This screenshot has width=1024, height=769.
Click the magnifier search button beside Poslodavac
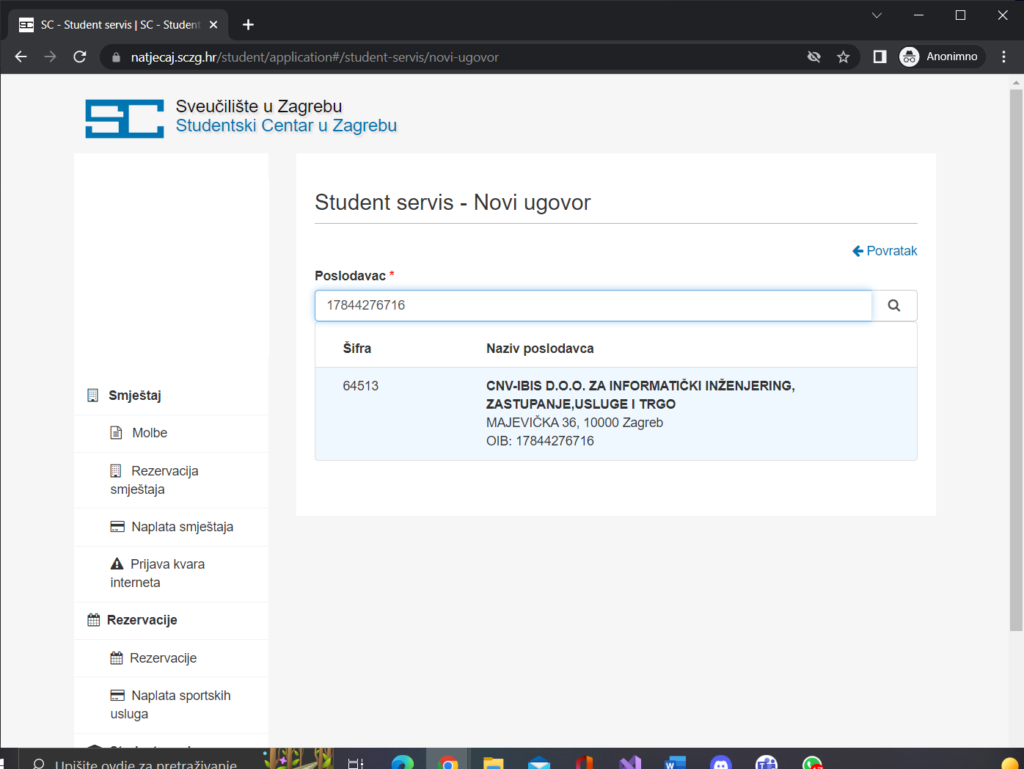pos(894,306)
